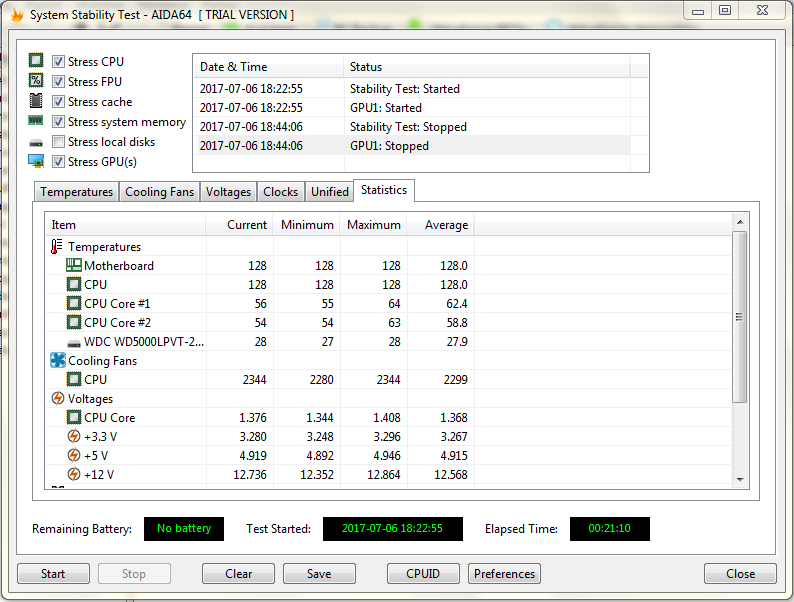The height and width of the screenshot is (602, 794).
Task: Select the 'Stability Test: Stopped' log row
Action: tap(412, 127)
